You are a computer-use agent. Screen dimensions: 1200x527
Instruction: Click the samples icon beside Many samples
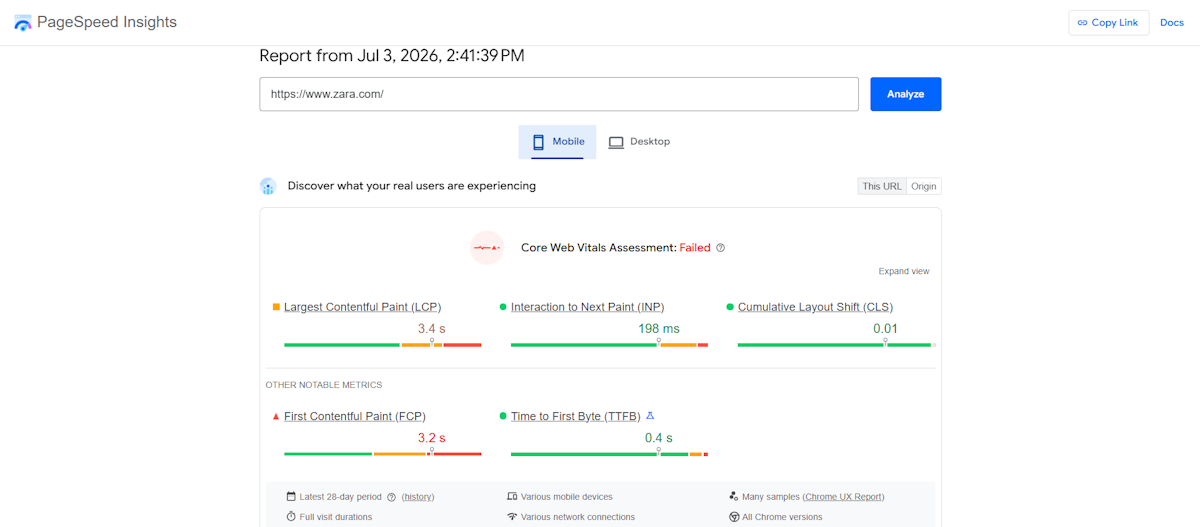[x=734, y=496]
